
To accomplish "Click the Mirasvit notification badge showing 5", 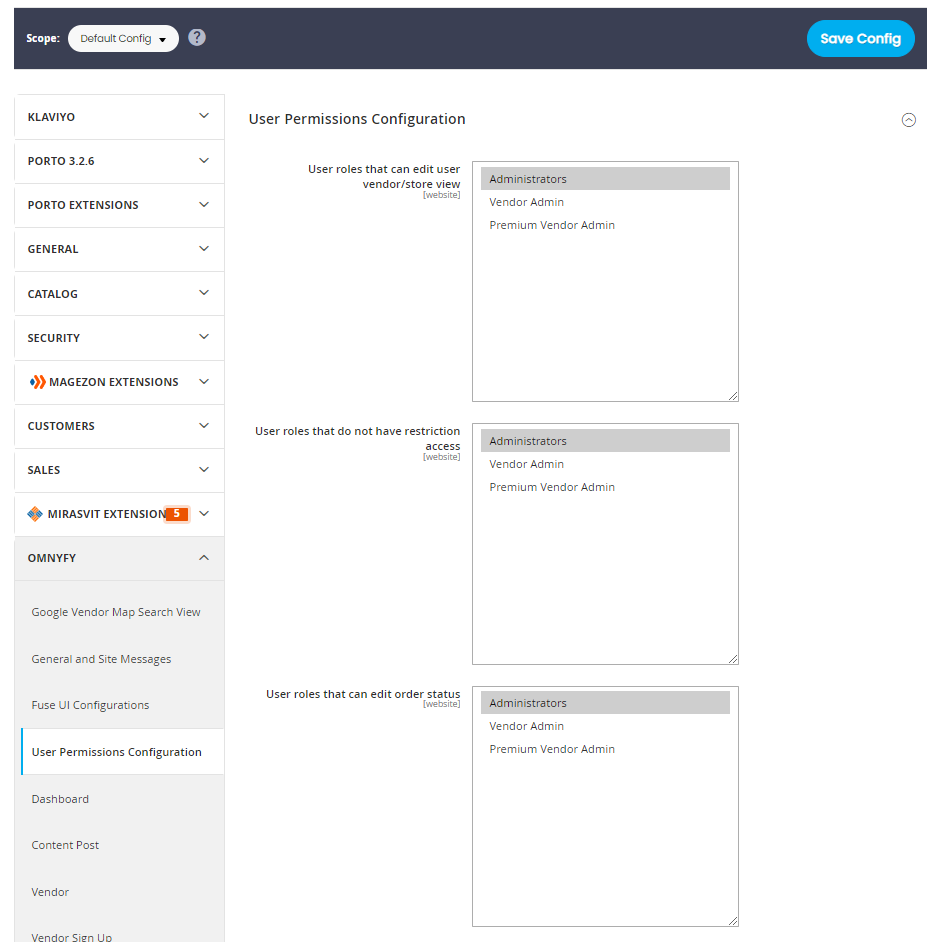I will (177, 513).
